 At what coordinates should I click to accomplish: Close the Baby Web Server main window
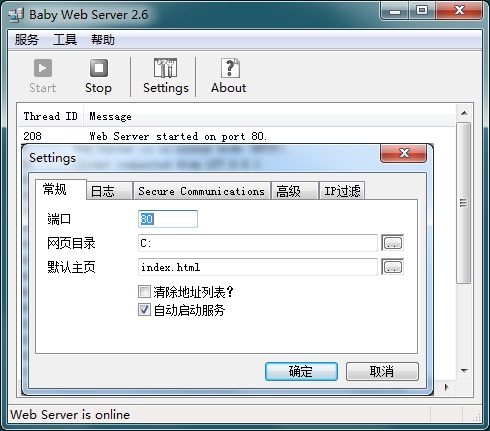click(459, 11)
